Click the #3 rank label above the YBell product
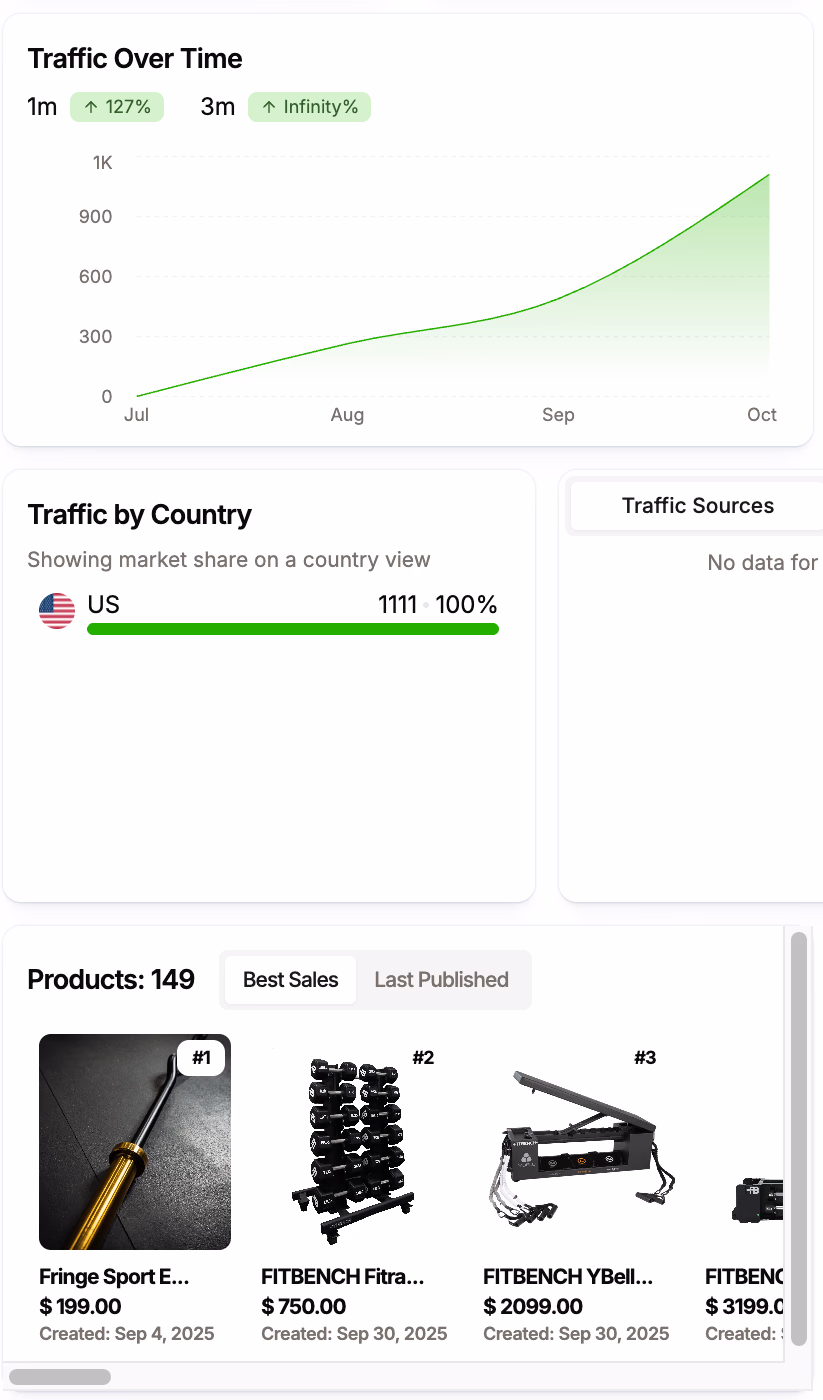The width and height of the screenshot is (823, 1400). click(x=645, y=1057)
